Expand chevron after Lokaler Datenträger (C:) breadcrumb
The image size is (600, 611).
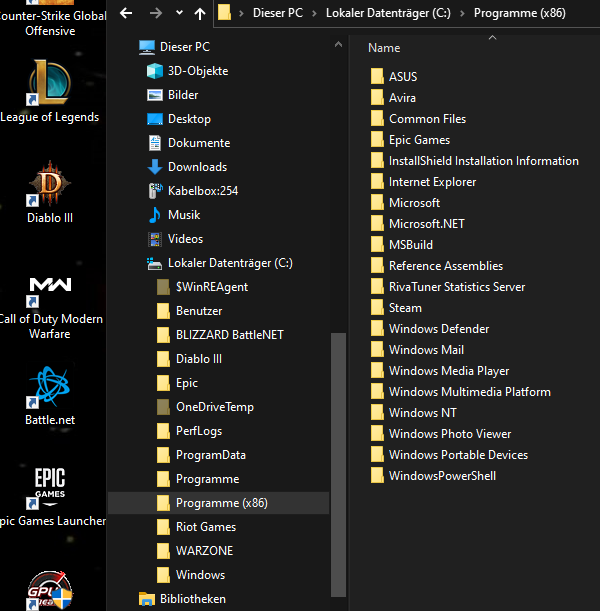pos(462,14)
